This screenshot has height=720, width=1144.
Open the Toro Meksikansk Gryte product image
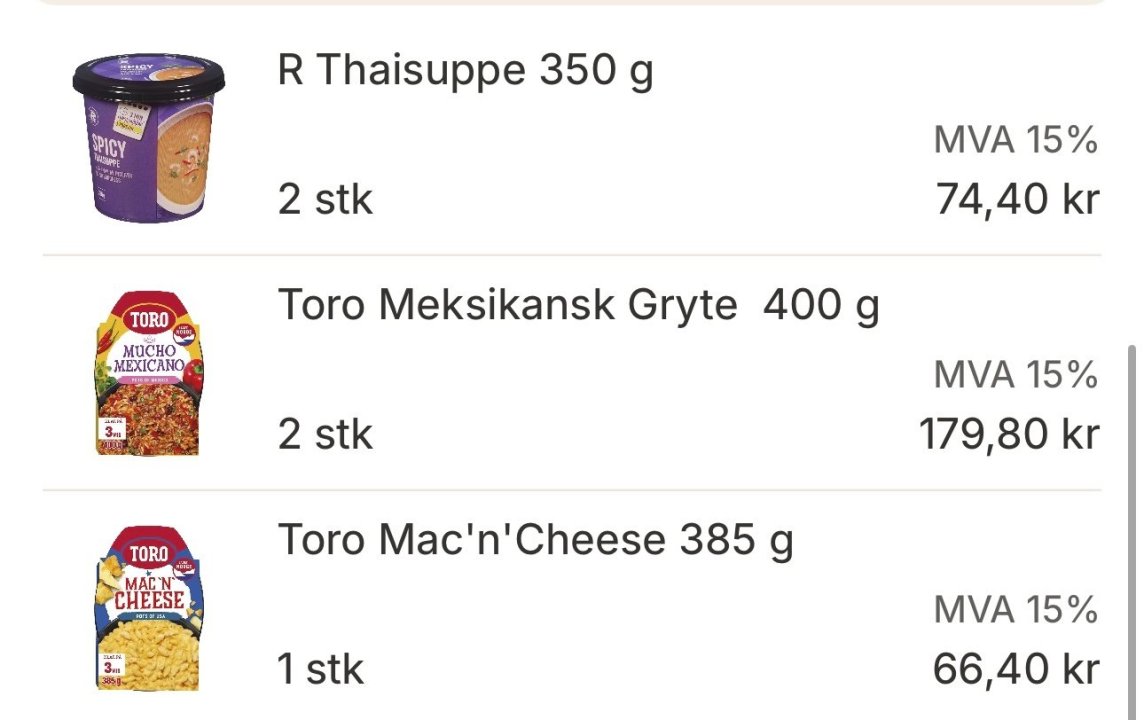point(148,374)
